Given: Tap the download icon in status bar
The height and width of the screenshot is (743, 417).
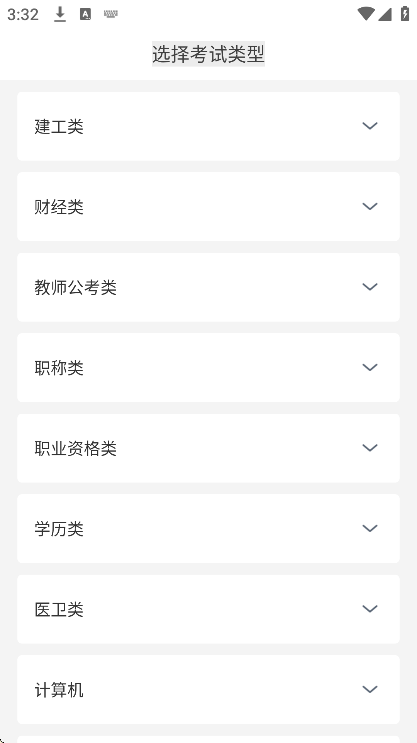Looking at the screenshot, I should click(x=60, y=14).
